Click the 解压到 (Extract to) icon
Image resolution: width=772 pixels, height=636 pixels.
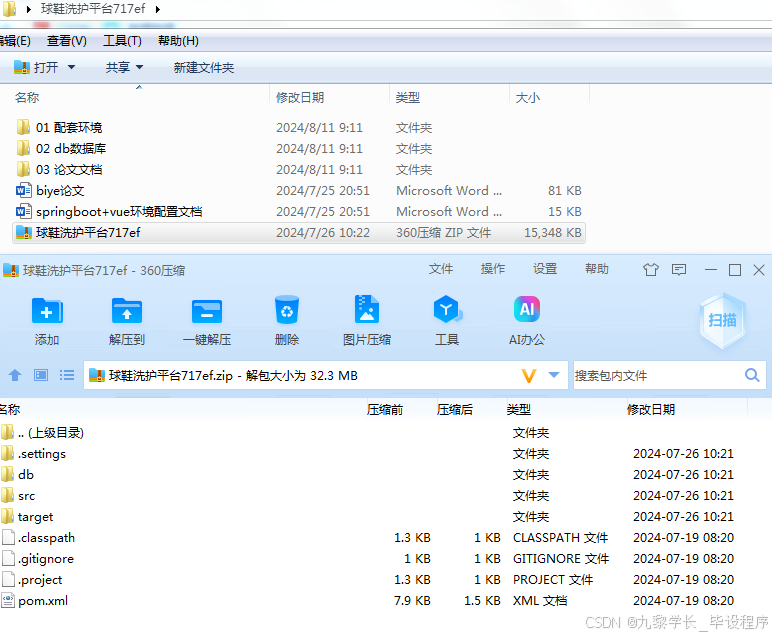tap(127, 311)
